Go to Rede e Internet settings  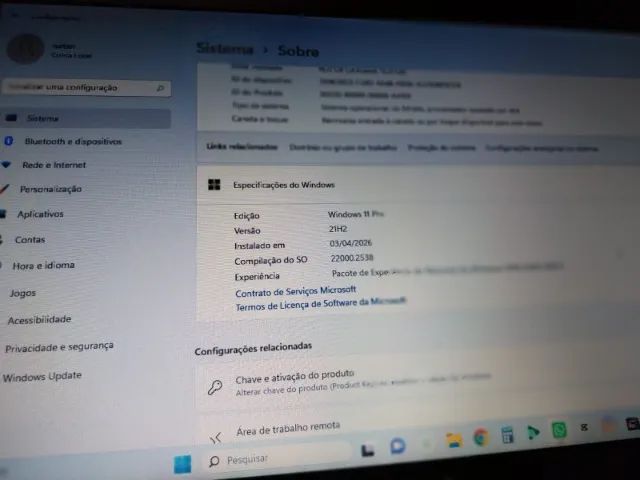(54, 165)
